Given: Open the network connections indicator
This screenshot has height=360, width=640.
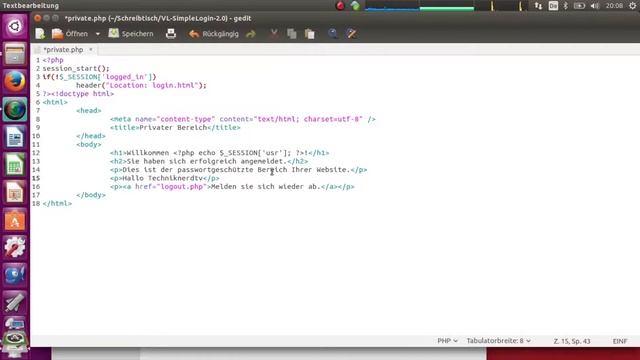Looking at the screenshot, I should tap(538, 6).
